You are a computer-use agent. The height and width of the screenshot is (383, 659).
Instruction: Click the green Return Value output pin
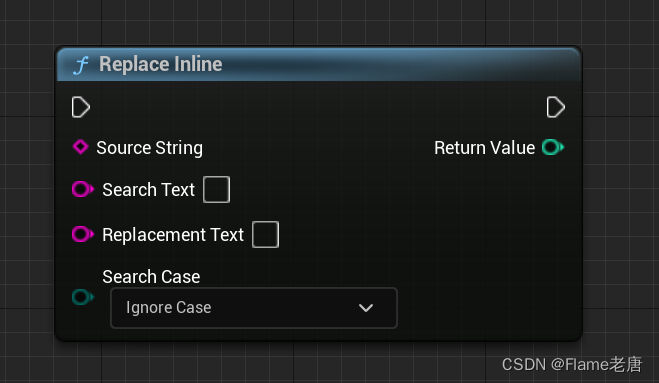(x=553, y=147)
